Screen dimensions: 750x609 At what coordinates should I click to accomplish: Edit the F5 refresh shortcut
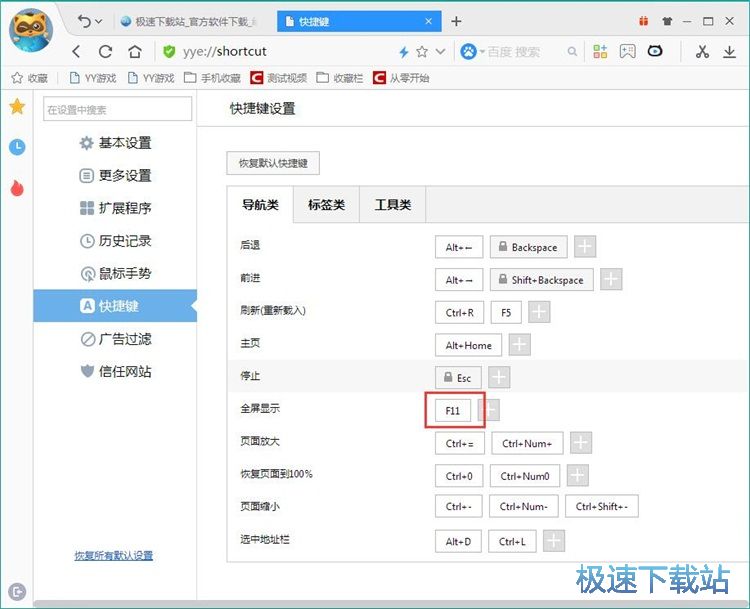[x=506, y=312]
